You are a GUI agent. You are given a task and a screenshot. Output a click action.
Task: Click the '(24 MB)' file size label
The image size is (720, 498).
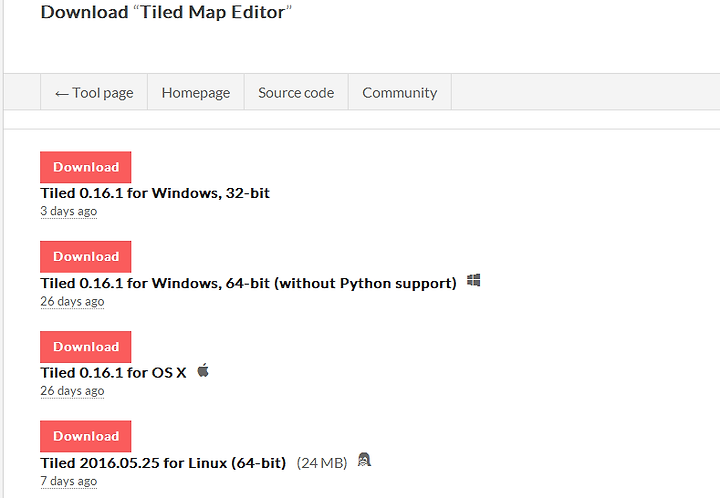click(322, 463)
